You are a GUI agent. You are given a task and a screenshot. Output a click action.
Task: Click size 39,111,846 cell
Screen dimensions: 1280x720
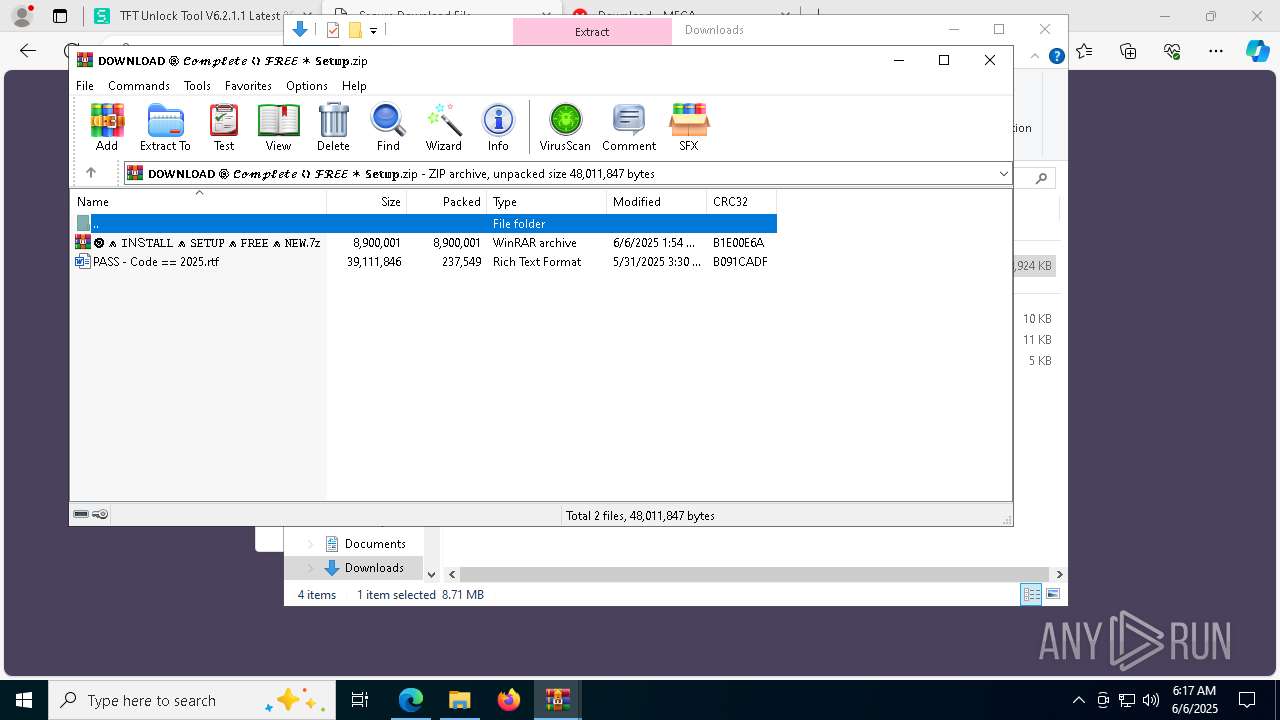tap(374, 261)
